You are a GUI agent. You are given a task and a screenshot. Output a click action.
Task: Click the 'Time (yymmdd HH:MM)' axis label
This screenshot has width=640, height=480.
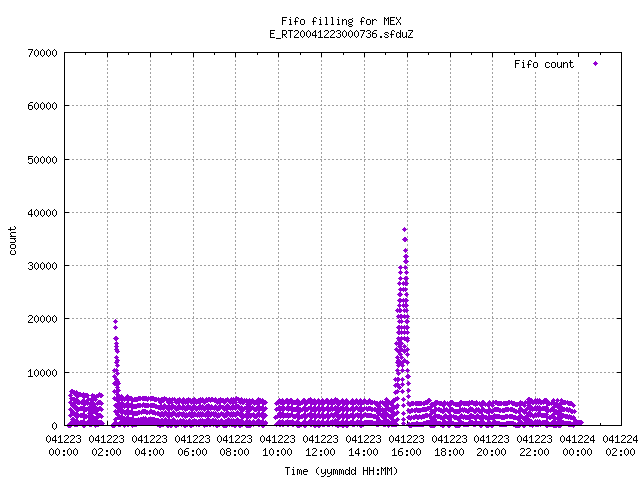click(341, 471)
